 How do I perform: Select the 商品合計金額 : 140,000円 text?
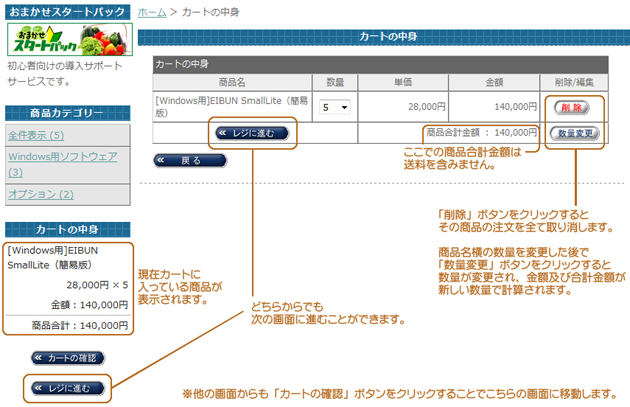click(481, 133)
